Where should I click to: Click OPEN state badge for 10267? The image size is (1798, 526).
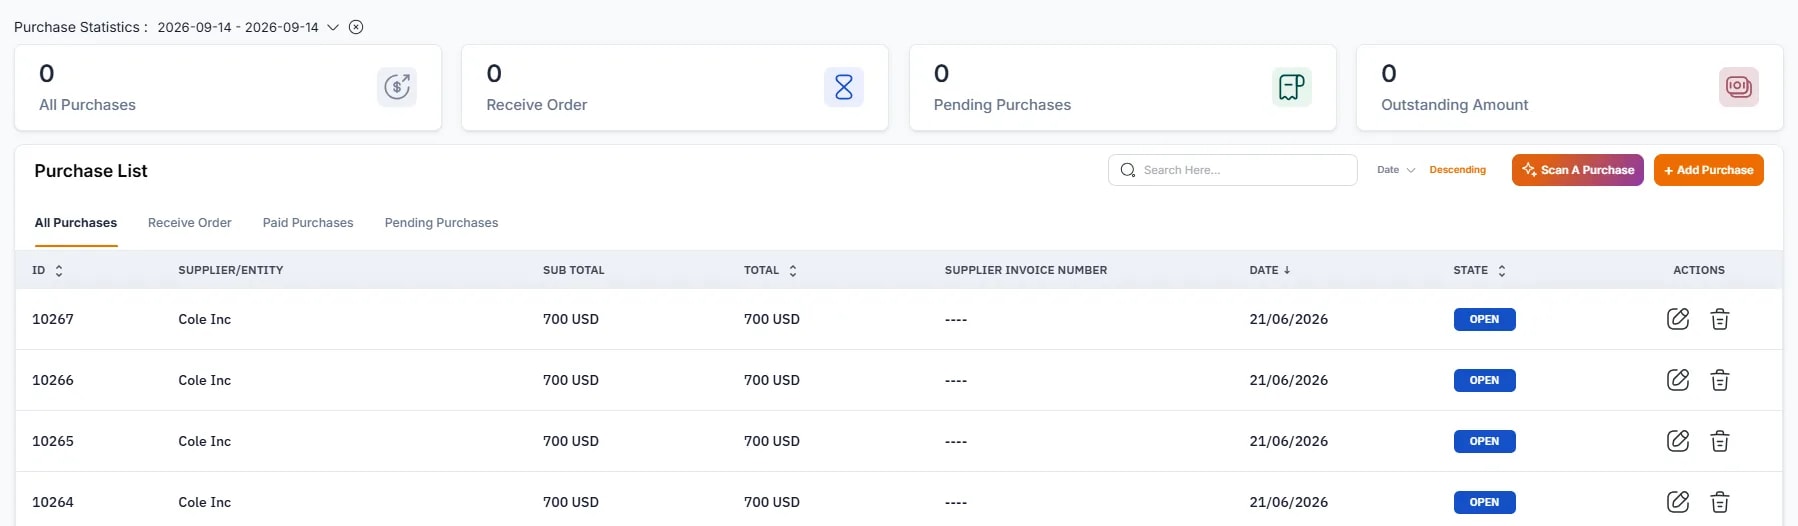point(1484,319)
